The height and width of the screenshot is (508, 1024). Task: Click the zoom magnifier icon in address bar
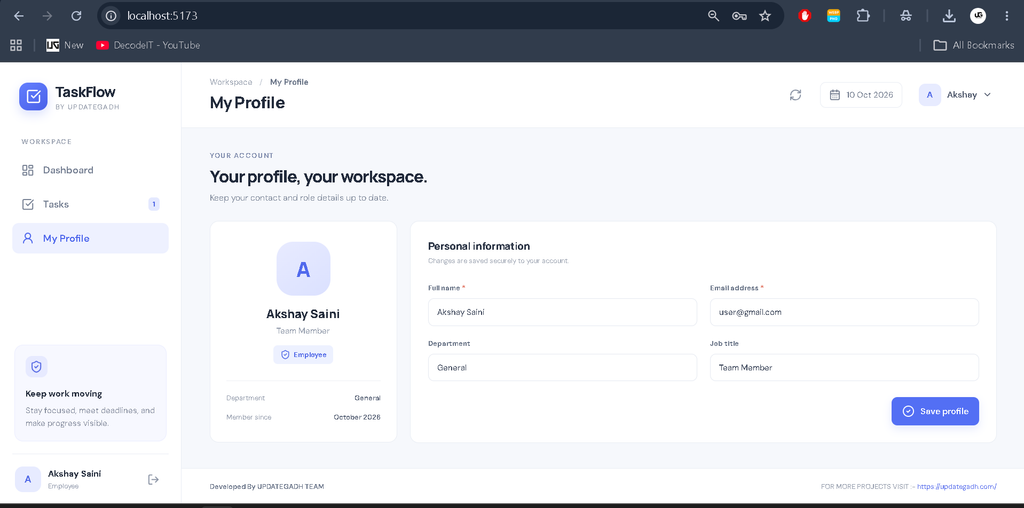coord(713,16)
